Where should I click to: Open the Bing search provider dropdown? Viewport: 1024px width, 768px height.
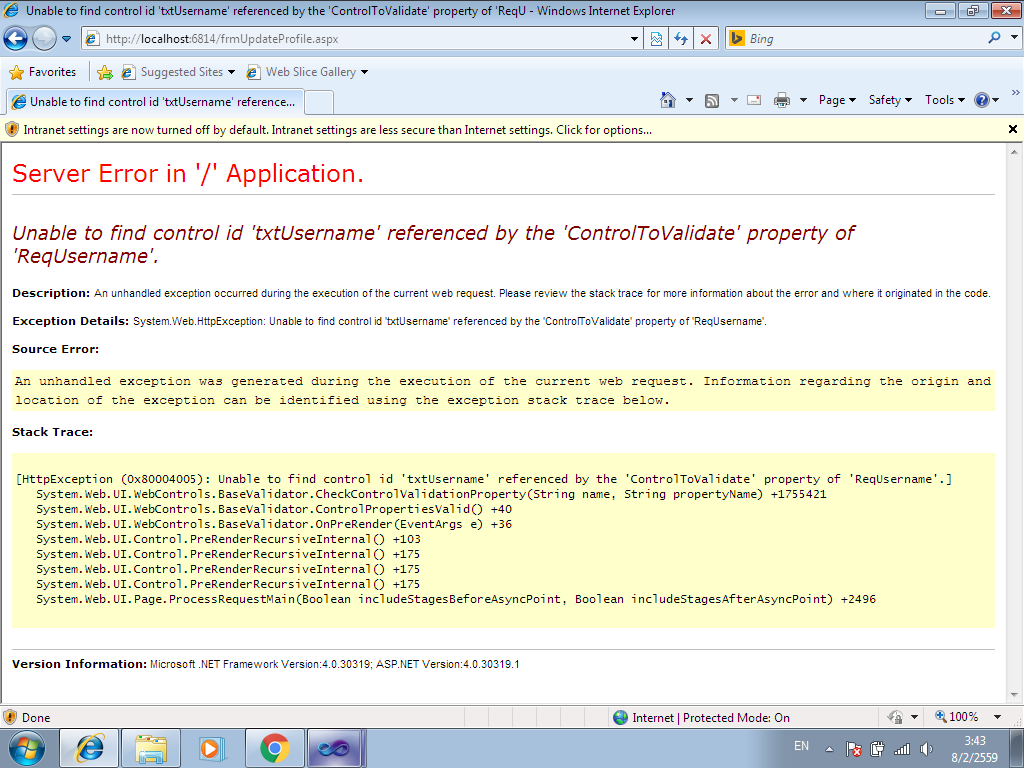1013,39
